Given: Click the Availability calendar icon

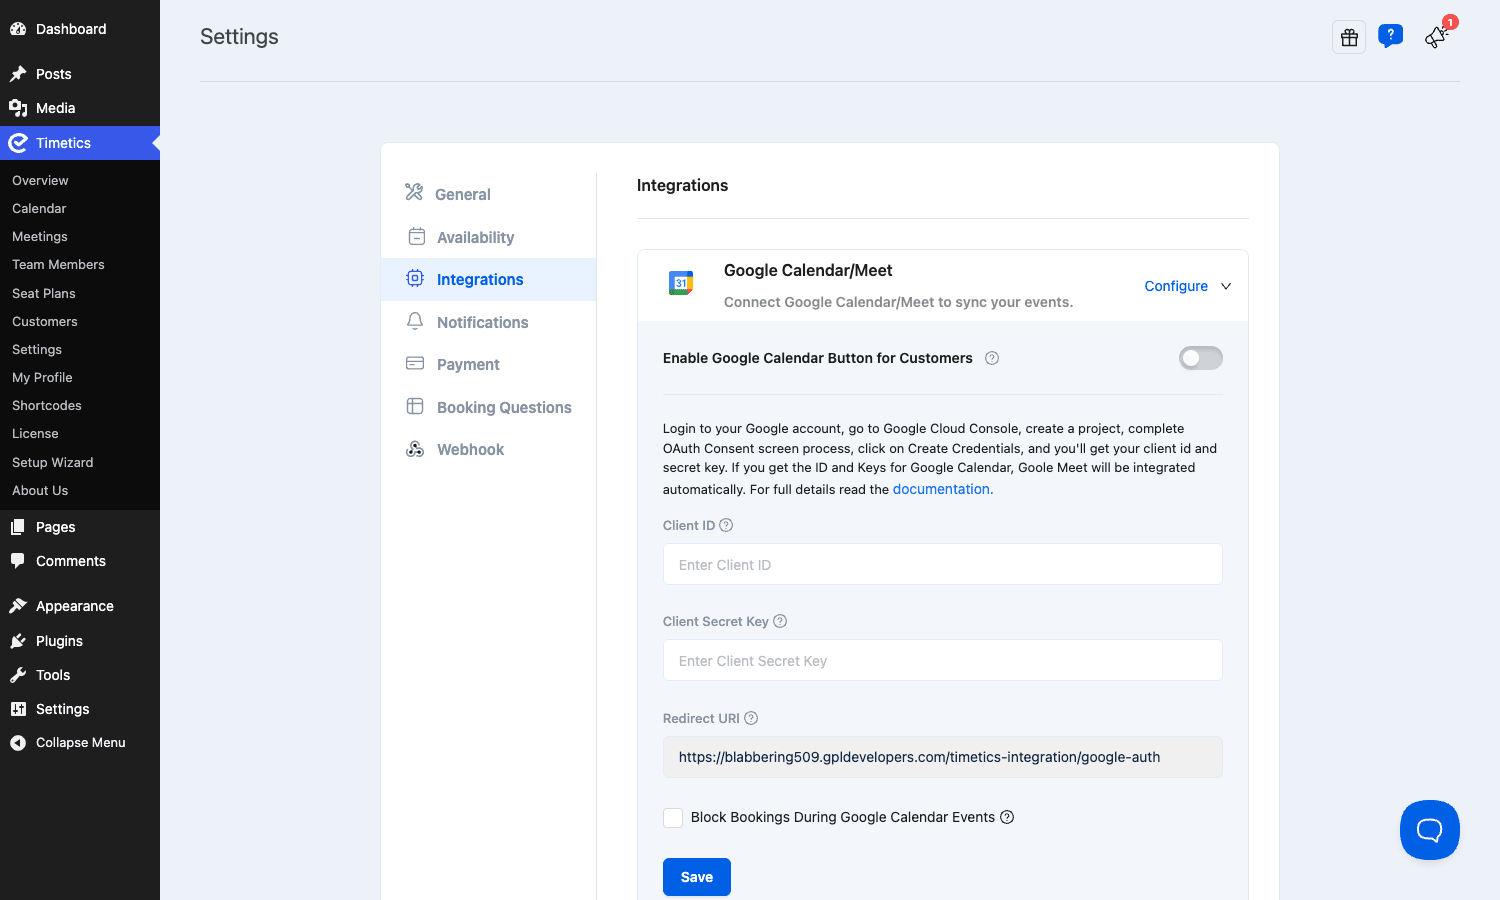Looking at the screenshot, I should pyautogui.click(x=416, y=236).
